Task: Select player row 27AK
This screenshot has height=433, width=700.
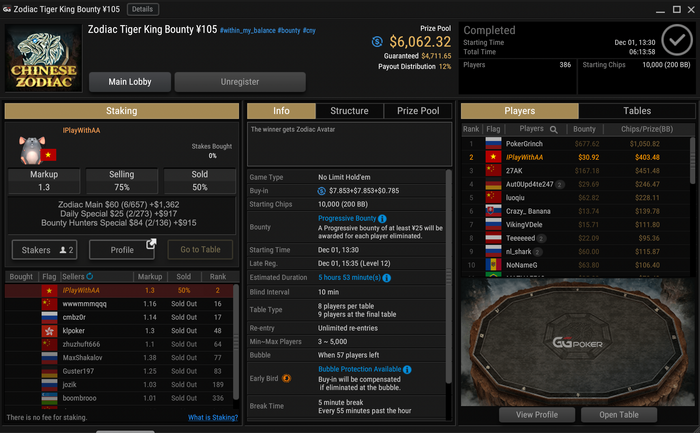Action: 575,171
